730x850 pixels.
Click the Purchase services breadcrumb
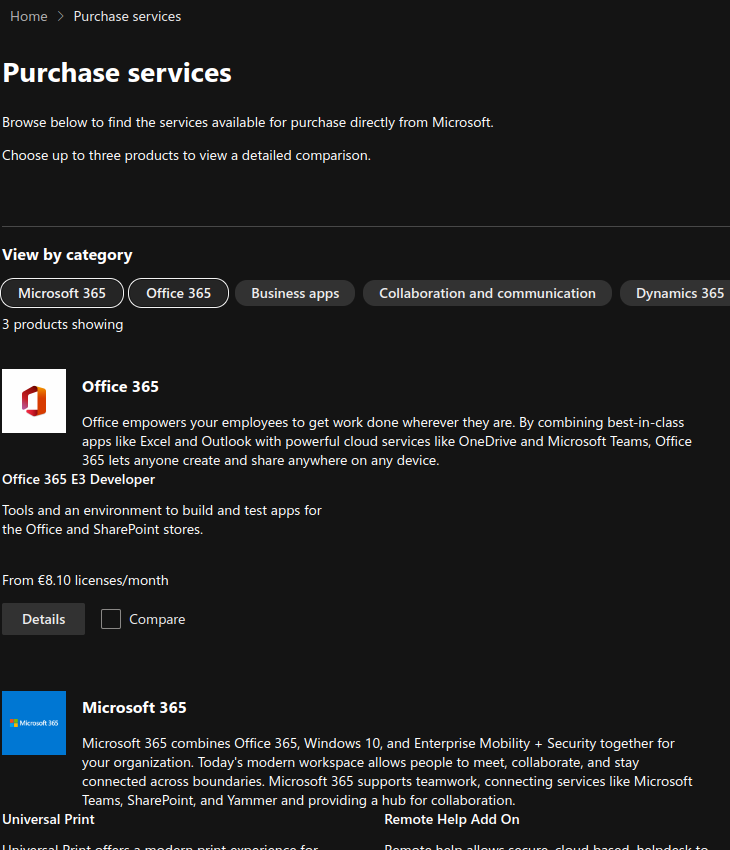(x=127, y=17)
